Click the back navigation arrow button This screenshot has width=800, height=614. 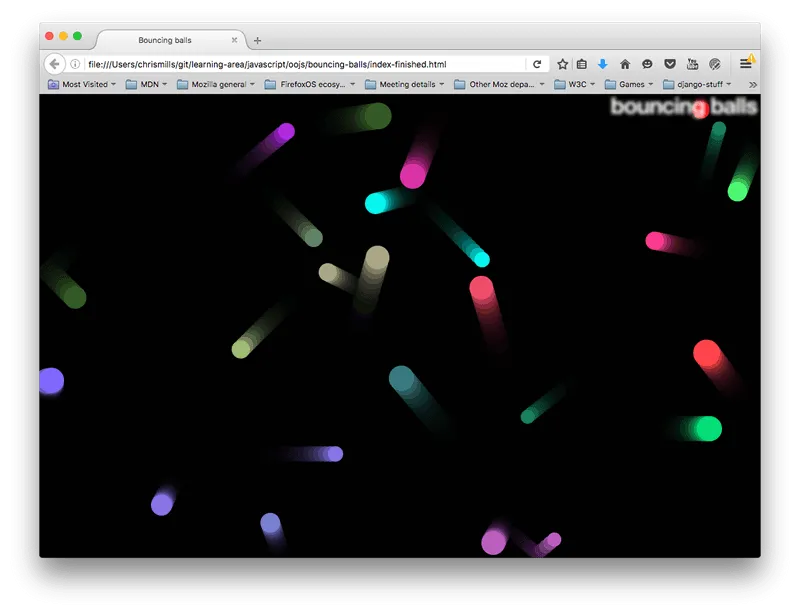click(55, 64)
